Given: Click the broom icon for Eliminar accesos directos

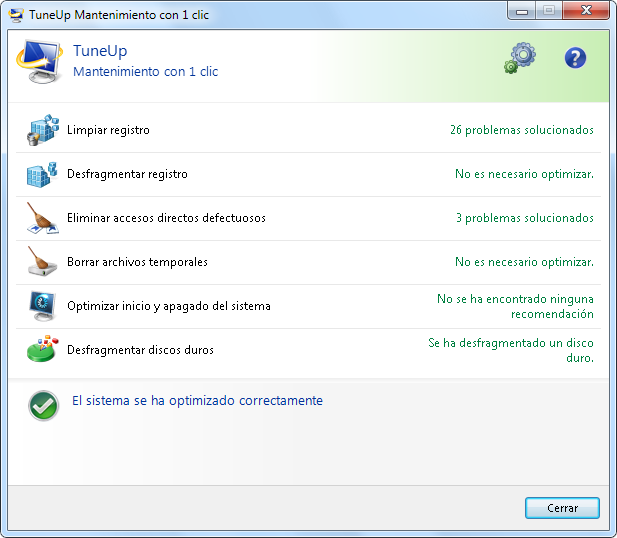Looking at the screenshot, I should coord(42,218).
